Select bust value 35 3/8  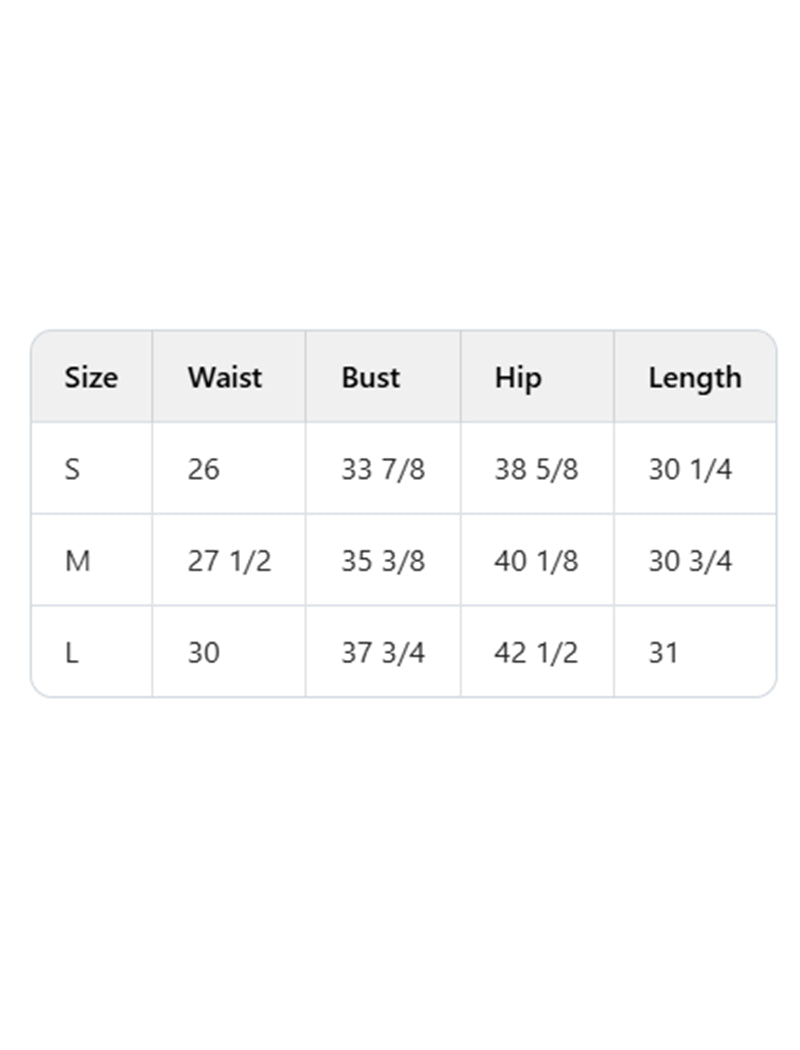click(383, 561)
